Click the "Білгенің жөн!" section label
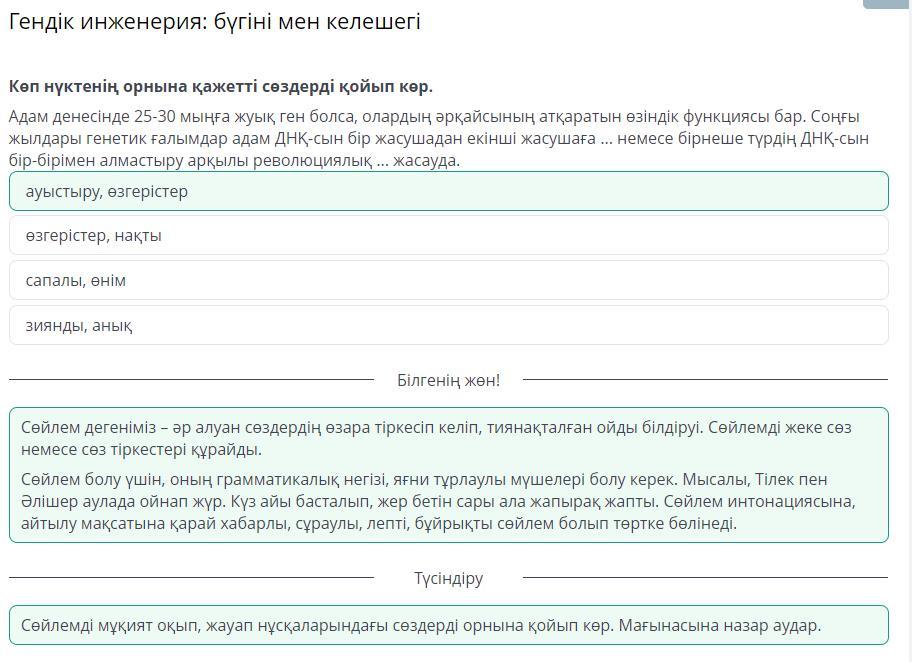The width and height of the screenshot is (912, 662). click(x=448, y=380)
